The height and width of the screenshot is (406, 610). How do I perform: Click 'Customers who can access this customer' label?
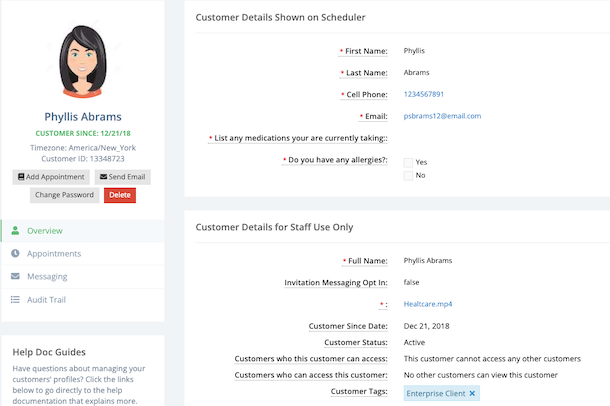pyautogui.click(x=311, y=375)
